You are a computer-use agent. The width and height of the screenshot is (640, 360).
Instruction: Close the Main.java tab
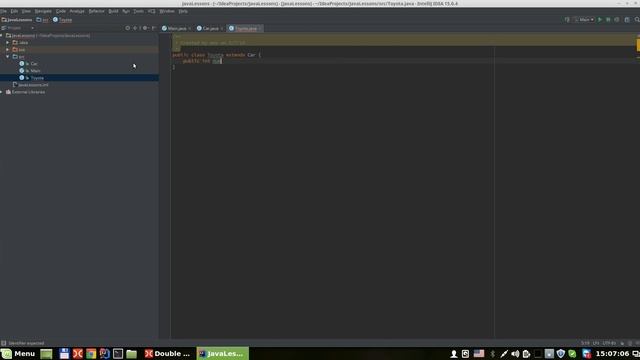[189, 29]
